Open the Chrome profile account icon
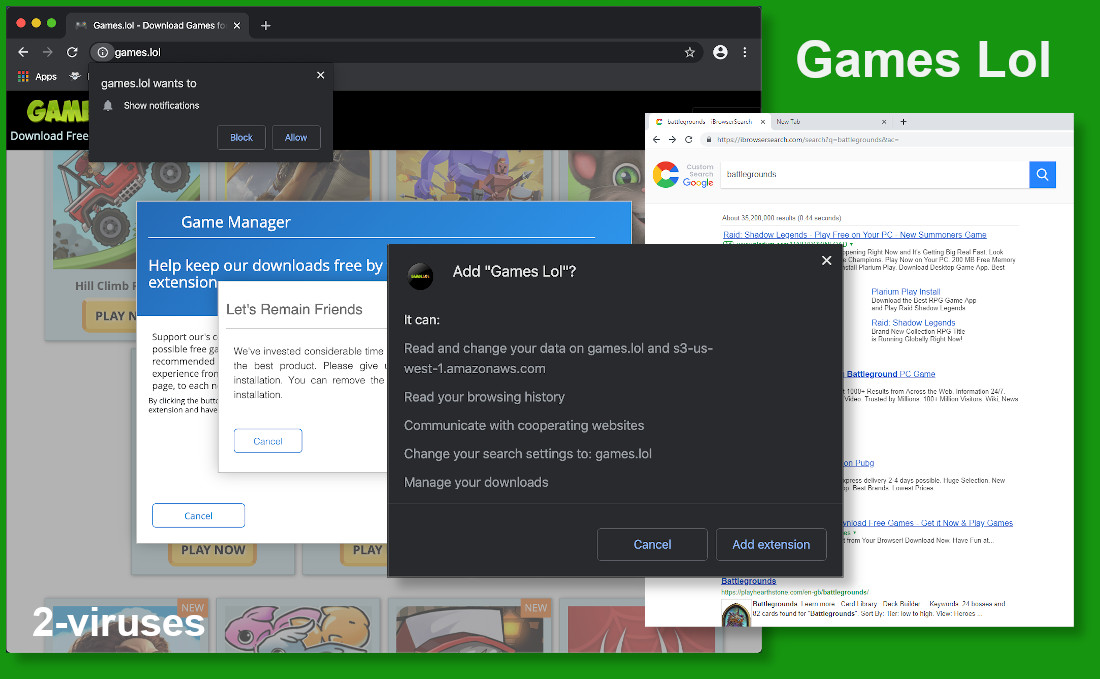 click(720, 52)
